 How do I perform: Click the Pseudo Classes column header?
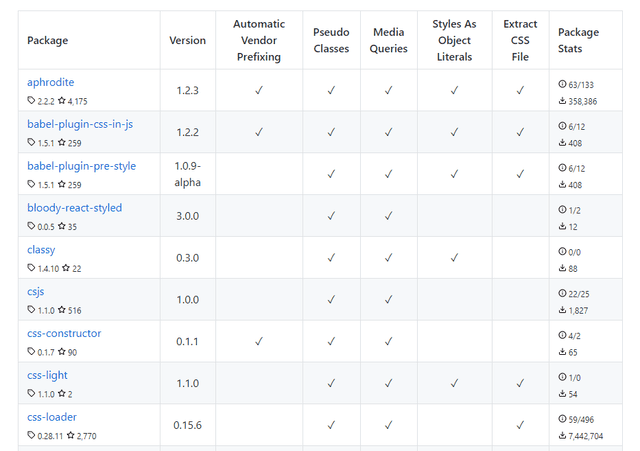click(331, 40)
